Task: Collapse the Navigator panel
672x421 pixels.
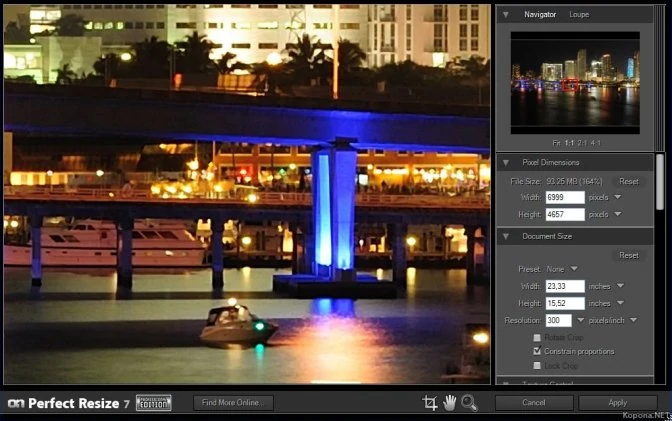Action: pos(506,15)
